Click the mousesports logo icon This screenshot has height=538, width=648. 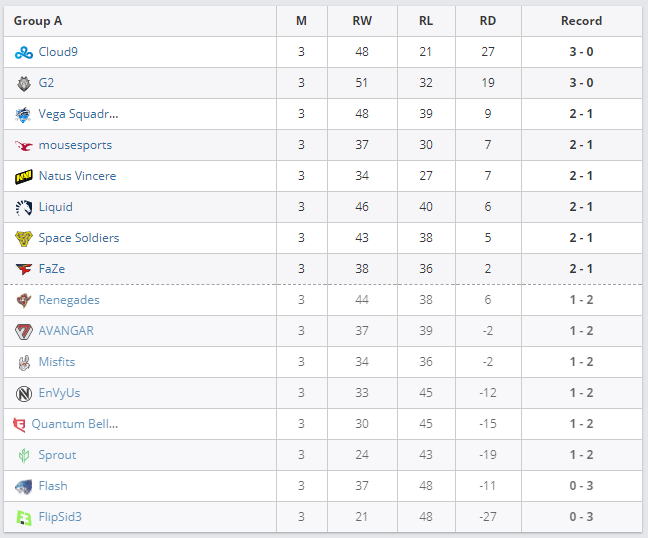pyautogui.click(x=24, y=145)
